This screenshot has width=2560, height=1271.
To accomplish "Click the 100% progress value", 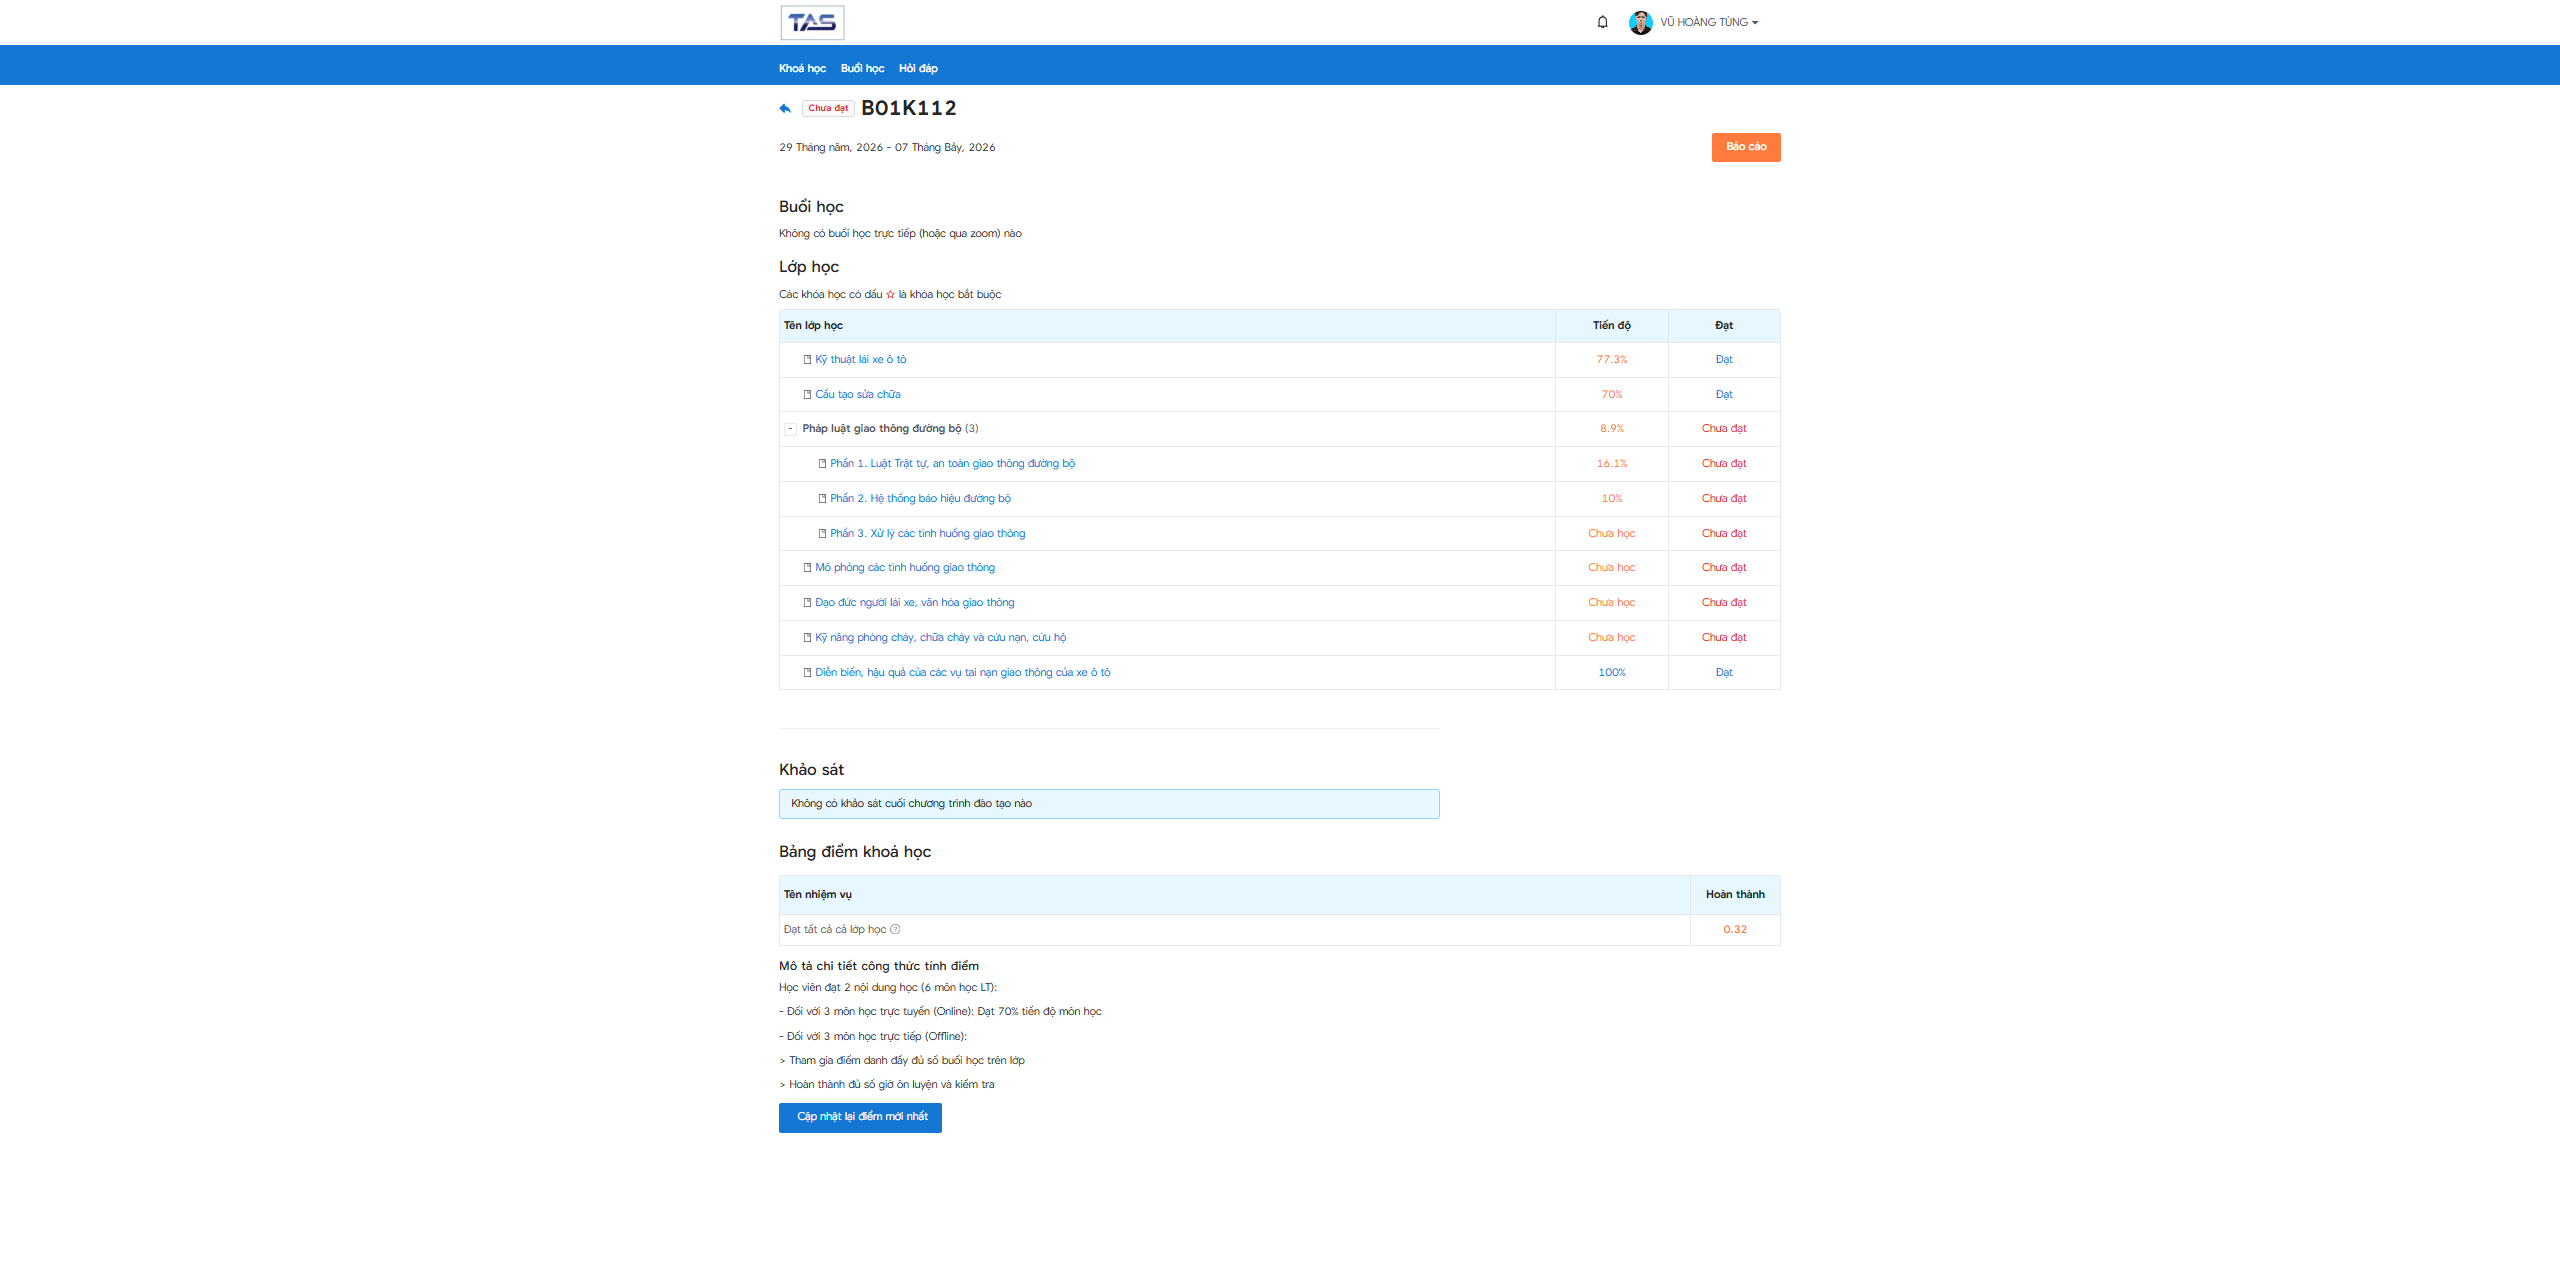I will (x=1611, y=672).
